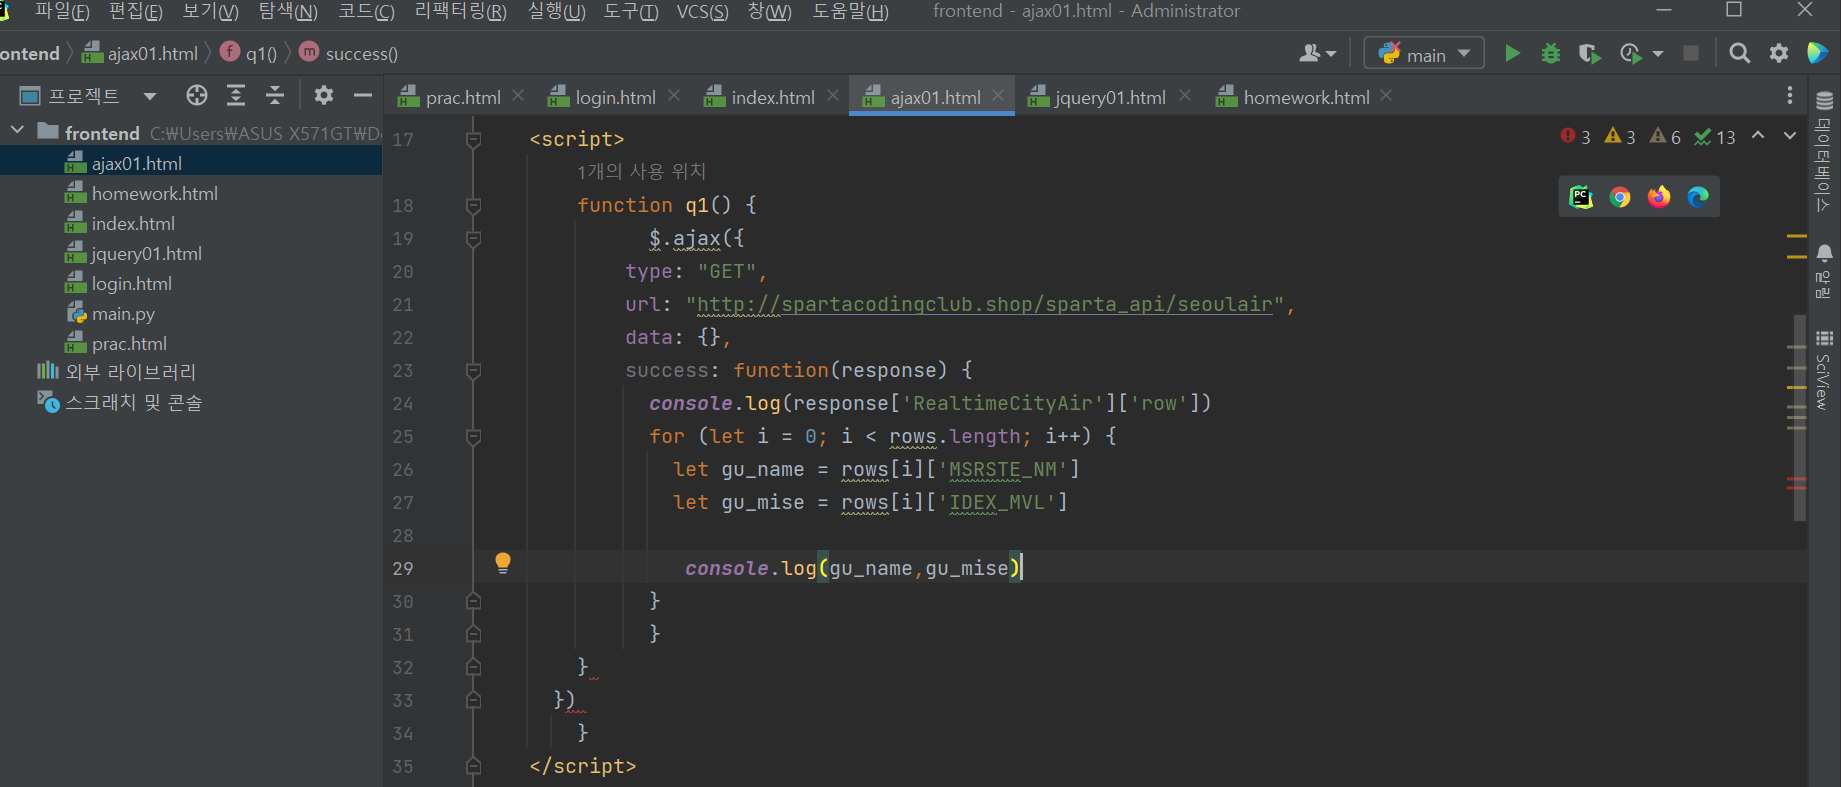Viewport: 1841px width, 787px height.
Task: Open project panel options gear
Action: [324, 95]
